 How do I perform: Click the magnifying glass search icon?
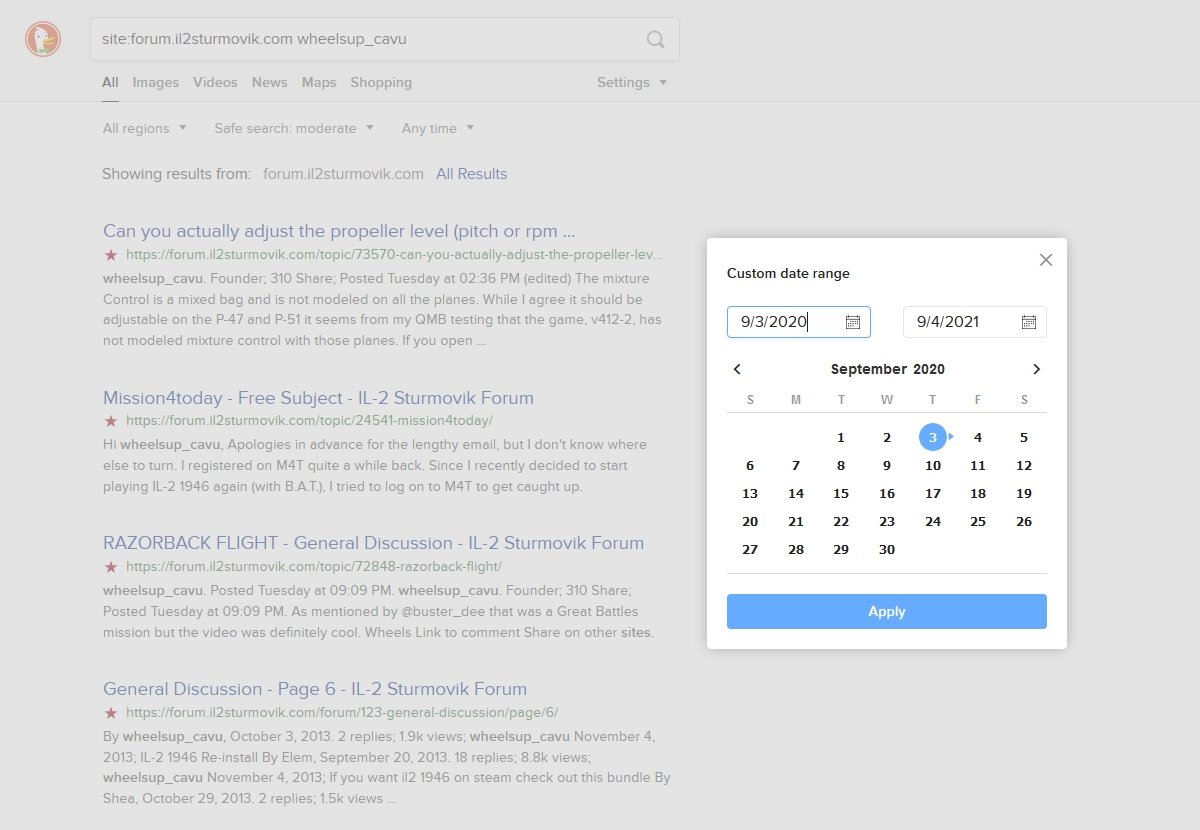(x=655, y=39)
